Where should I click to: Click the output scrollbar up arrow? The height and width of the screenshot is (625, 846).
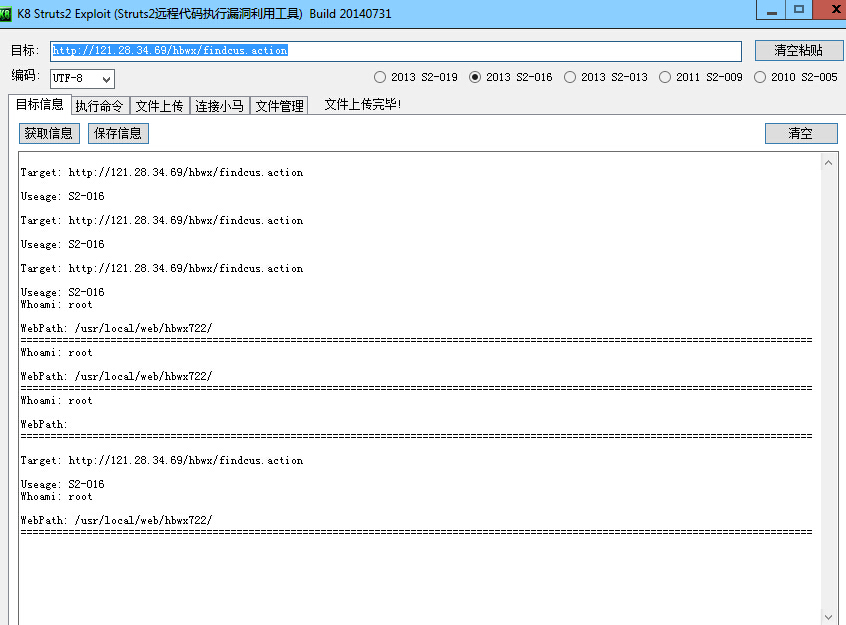[x=828, y=162]
